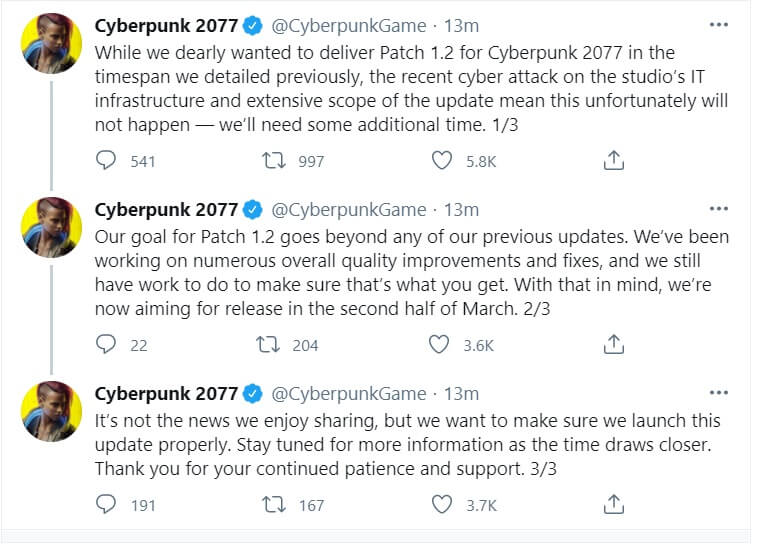Reply to the second tweet with 22 replies

coord(106,345)
